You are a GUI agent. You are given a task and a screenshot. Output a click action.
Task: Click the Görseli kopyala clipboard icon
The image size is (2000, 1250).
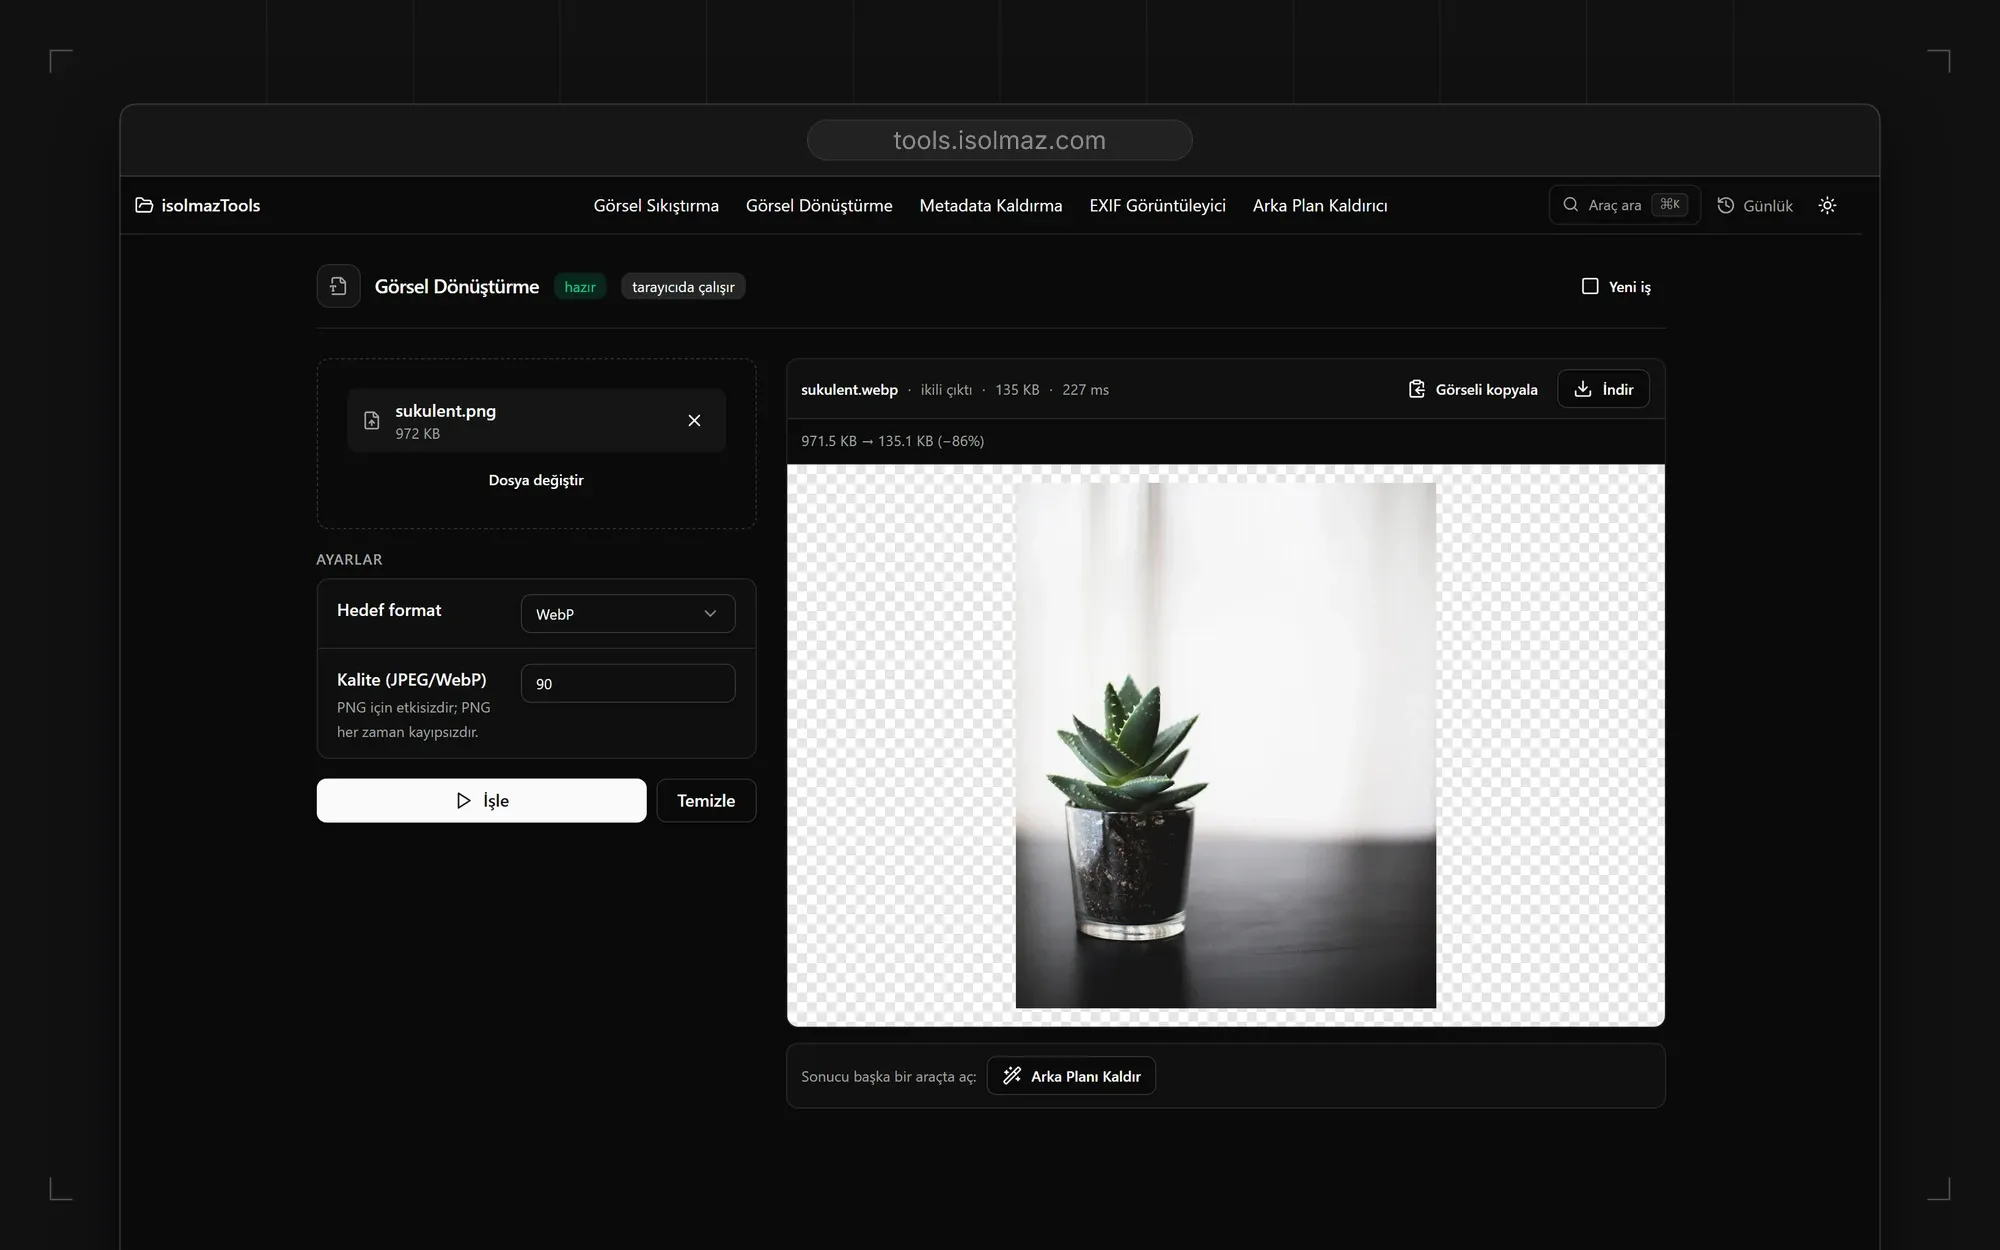(1416, 389)
